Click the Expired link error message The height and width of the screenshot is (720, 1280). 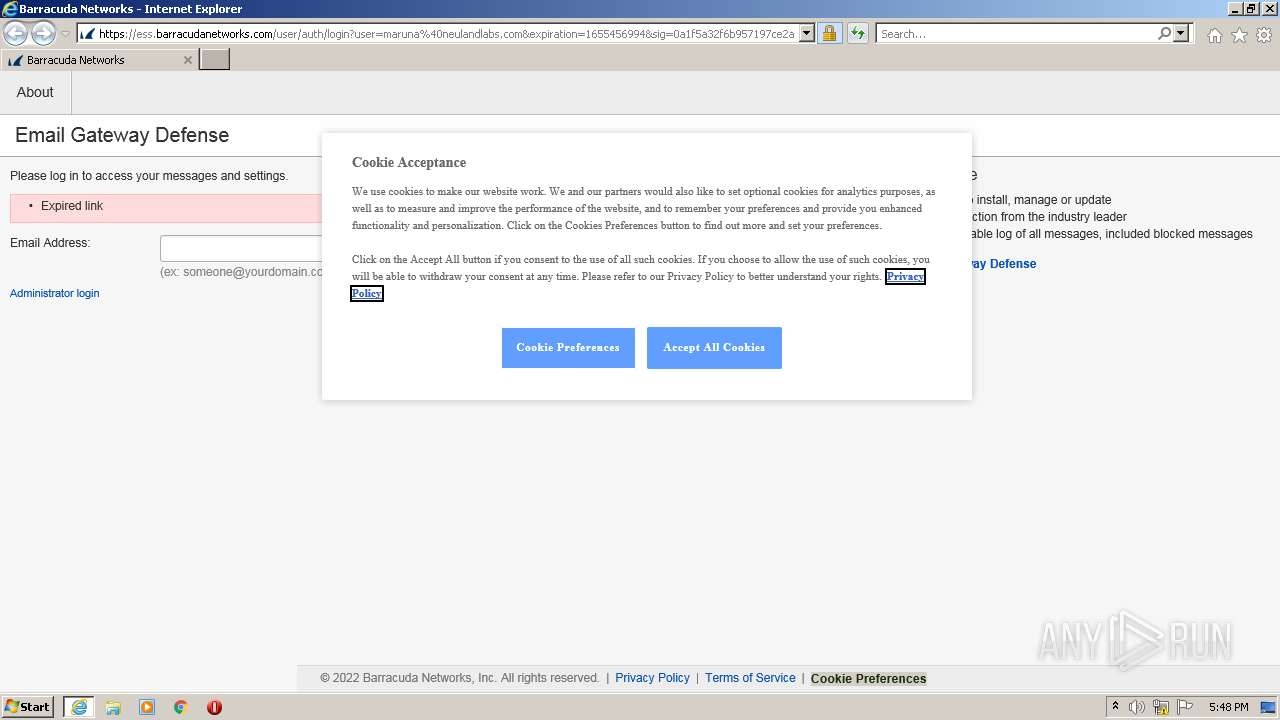coord(72,206)
